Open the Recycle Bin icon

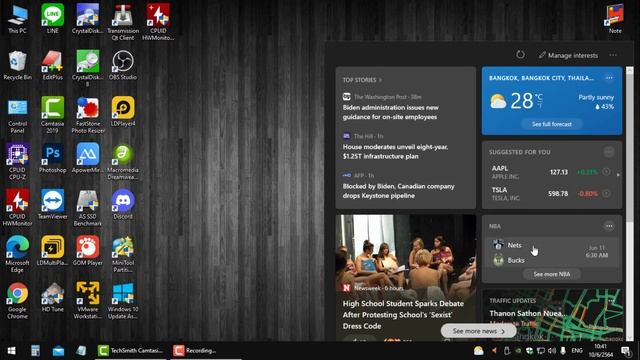pos(18,66)
